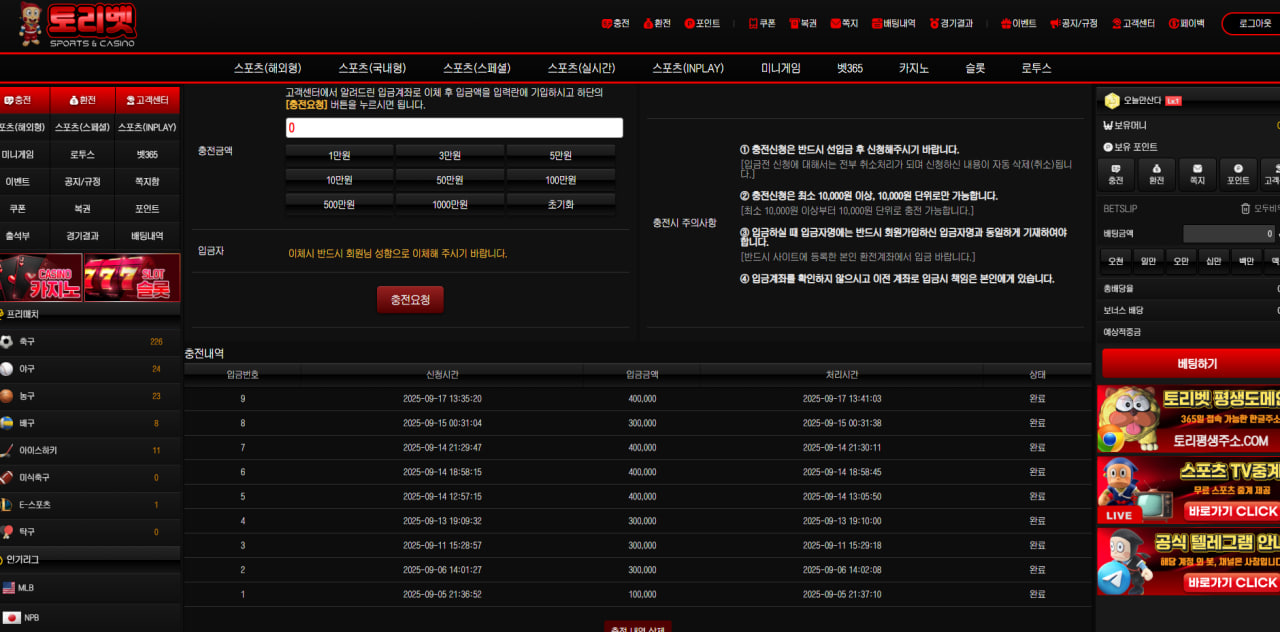Reset amount with the 초기화 button
The width and height of the screenshot is (1280, 632).
(560, 204)
